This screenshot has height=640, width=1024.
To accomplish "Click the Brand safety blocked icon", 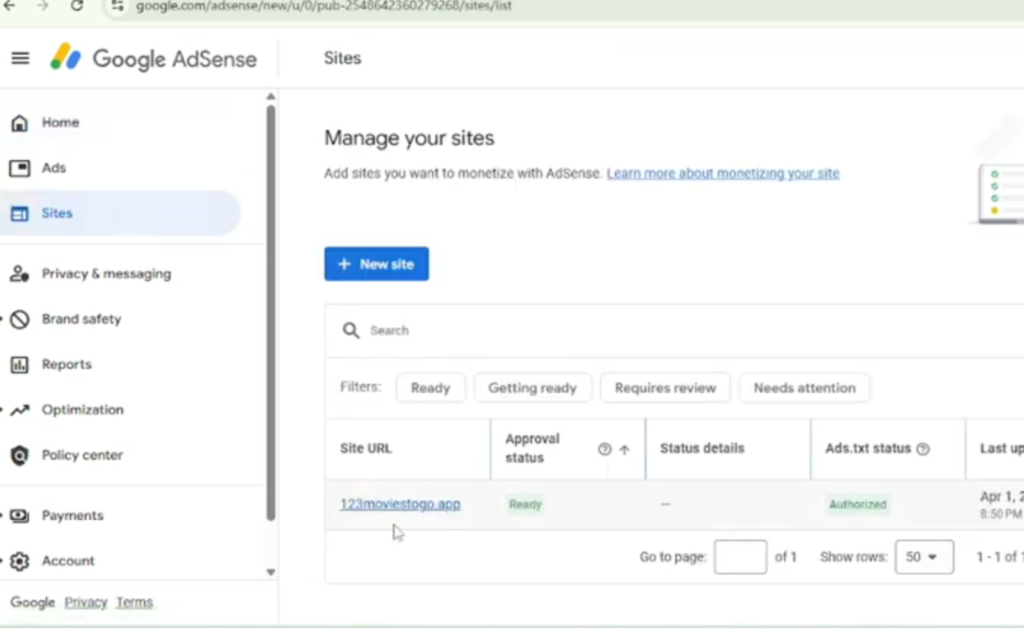I will 19,320.
